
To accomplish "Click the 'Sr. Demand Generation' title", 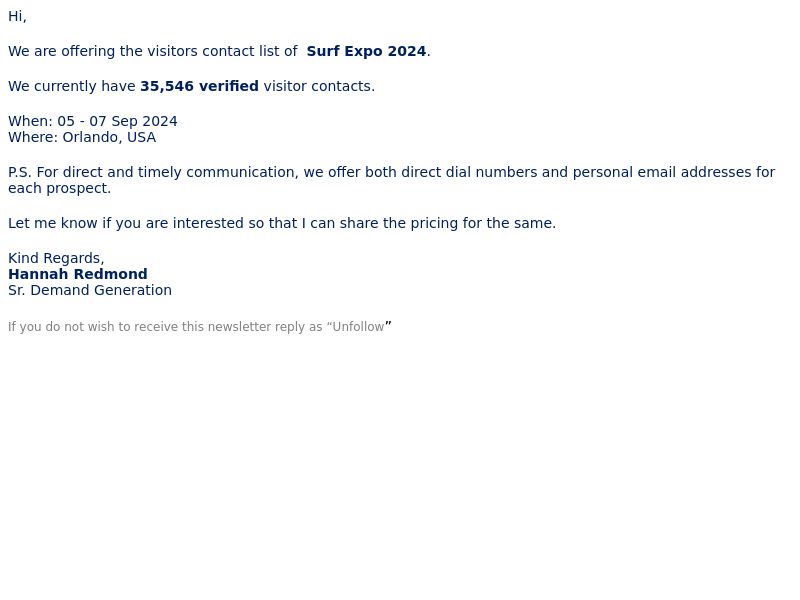I will 90,290.
